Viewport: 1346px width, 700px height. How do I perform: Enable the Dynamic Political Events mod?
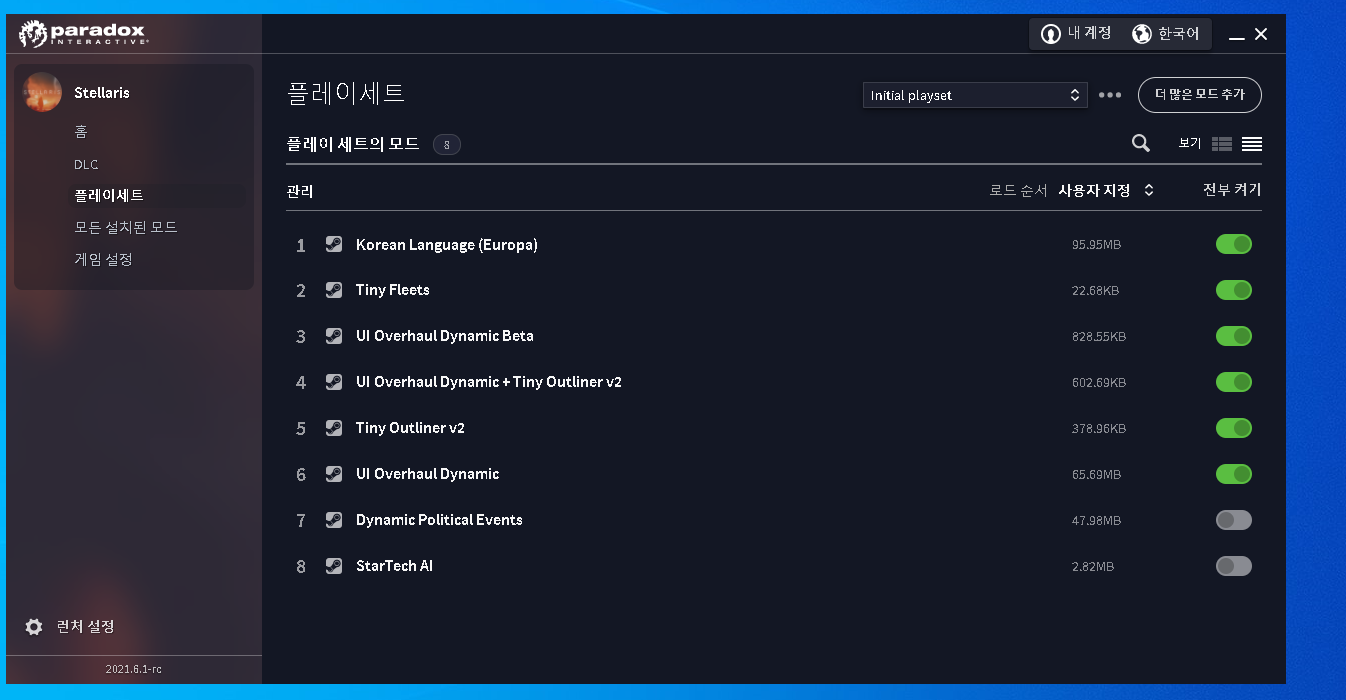(1234, 520)
